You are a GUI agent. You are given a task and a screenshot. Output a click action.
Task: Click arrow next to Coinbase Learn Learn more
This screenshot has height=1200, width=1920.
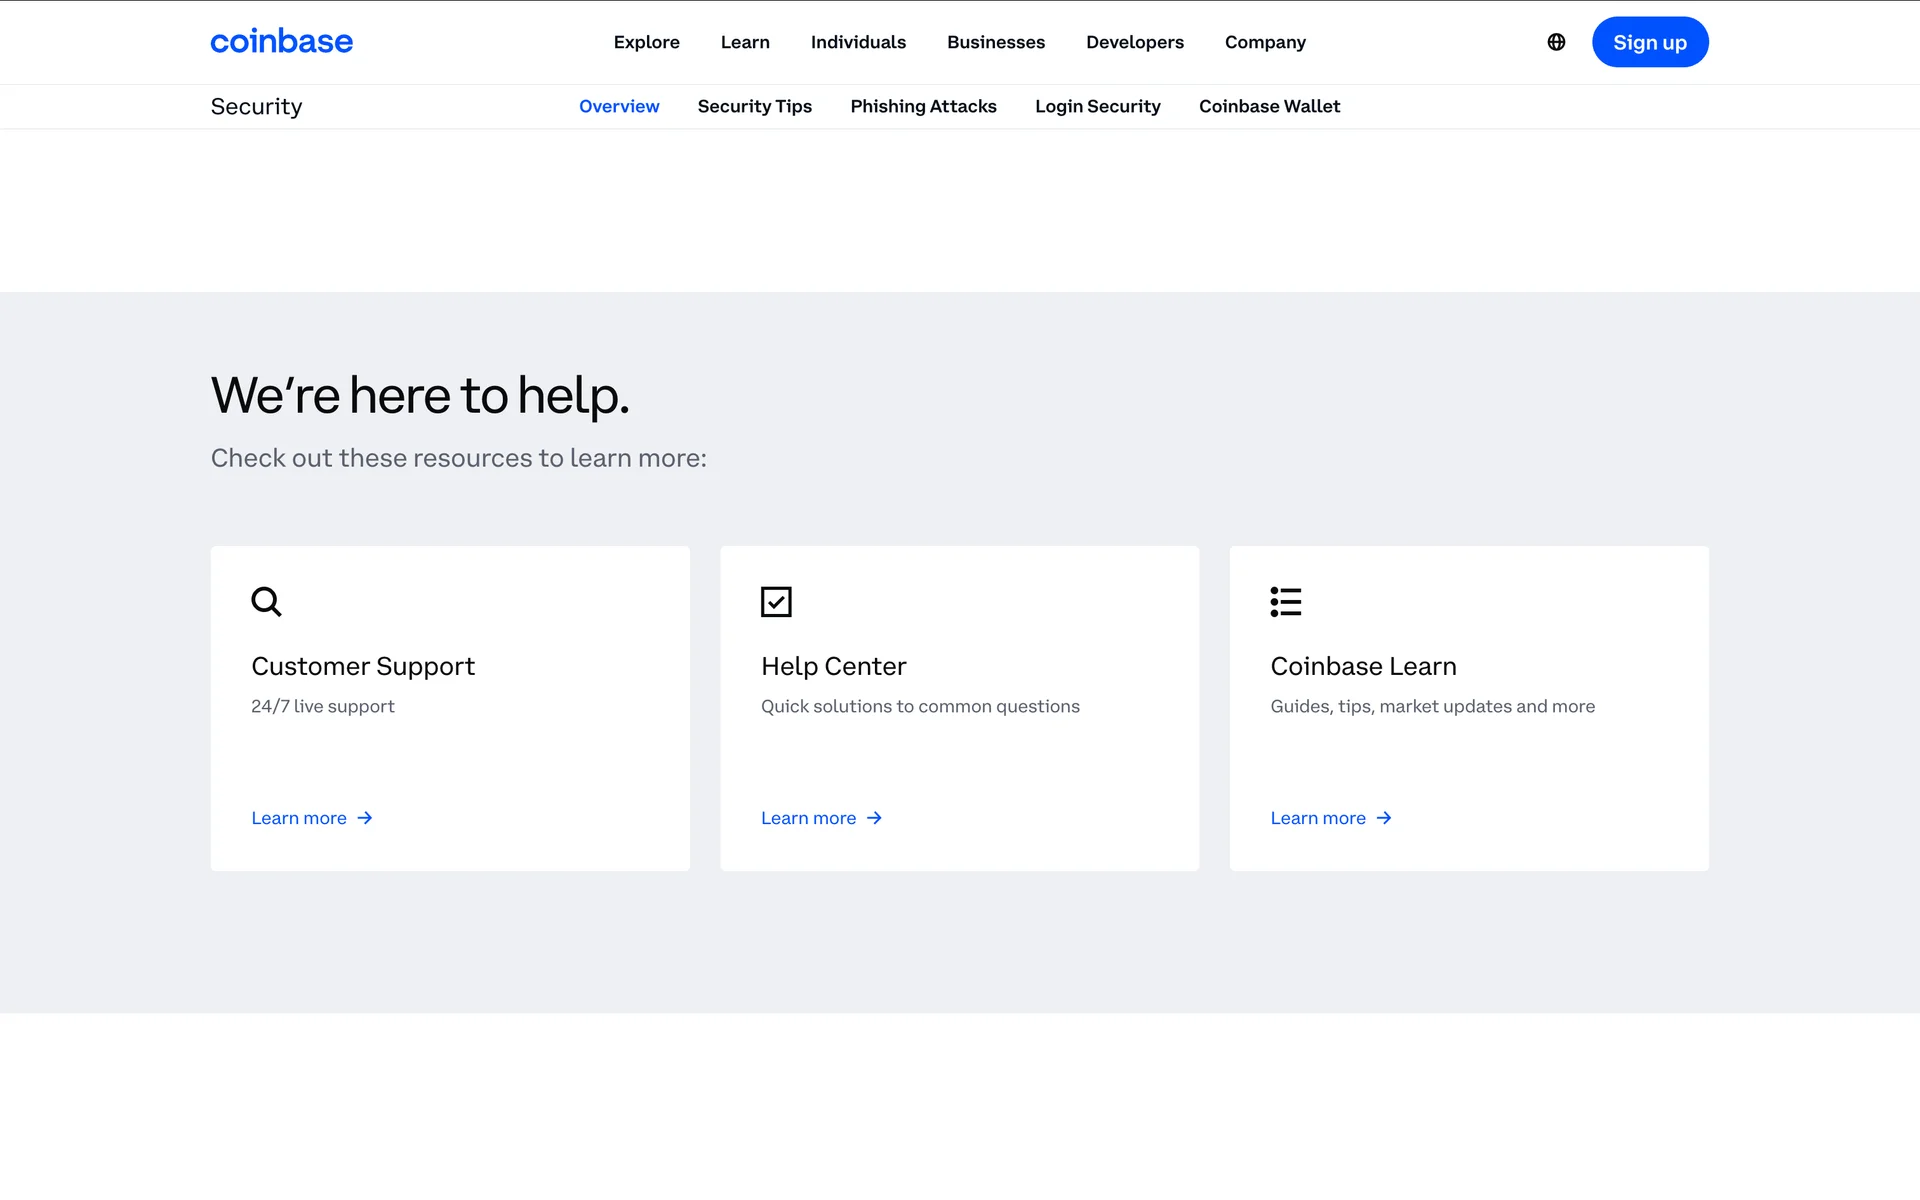(1384, 818)
